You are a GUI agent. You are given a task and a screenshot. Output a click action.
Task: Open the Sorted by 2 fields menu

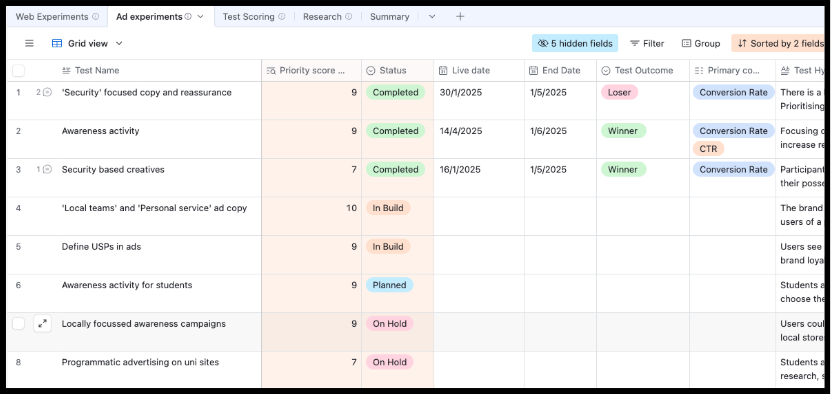point(779,44)
